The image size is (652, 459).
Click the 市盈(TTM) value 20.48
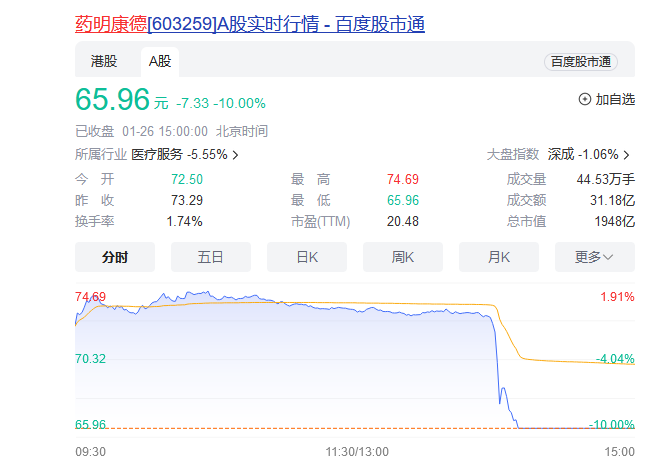pyautogui.click(x=403, y=221)
